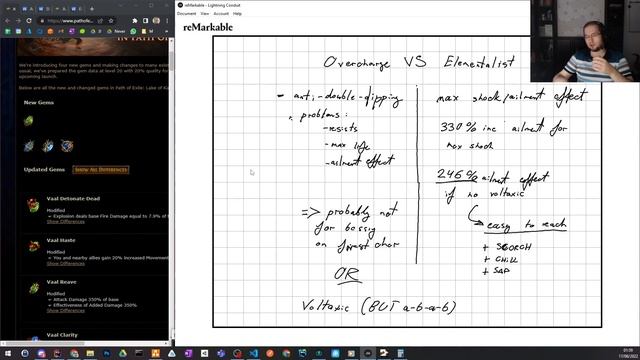Viewport: 640px width, 360px height.
Task: Open the 'Never' Drive bookmark
Action: tap(116, 31)
